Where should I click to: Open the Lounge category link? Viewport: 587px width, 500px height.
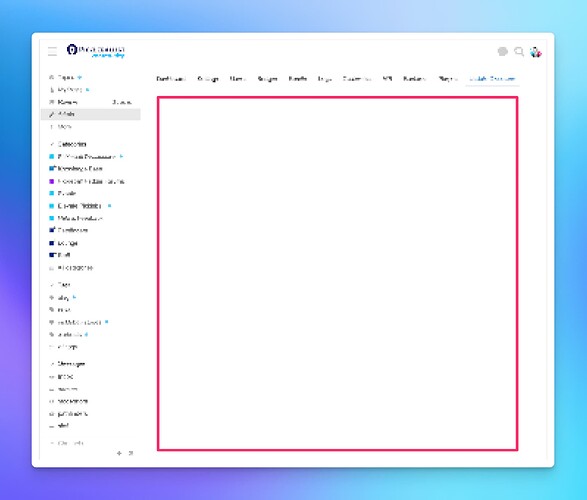[68, 243]
